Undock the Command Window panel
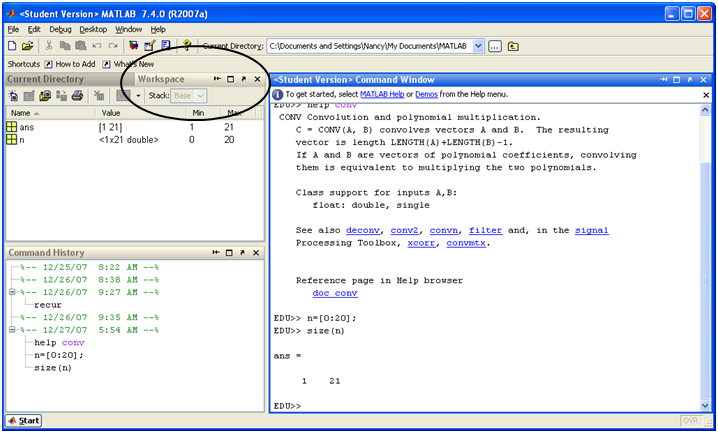718x433 pixels. point(689,79)
